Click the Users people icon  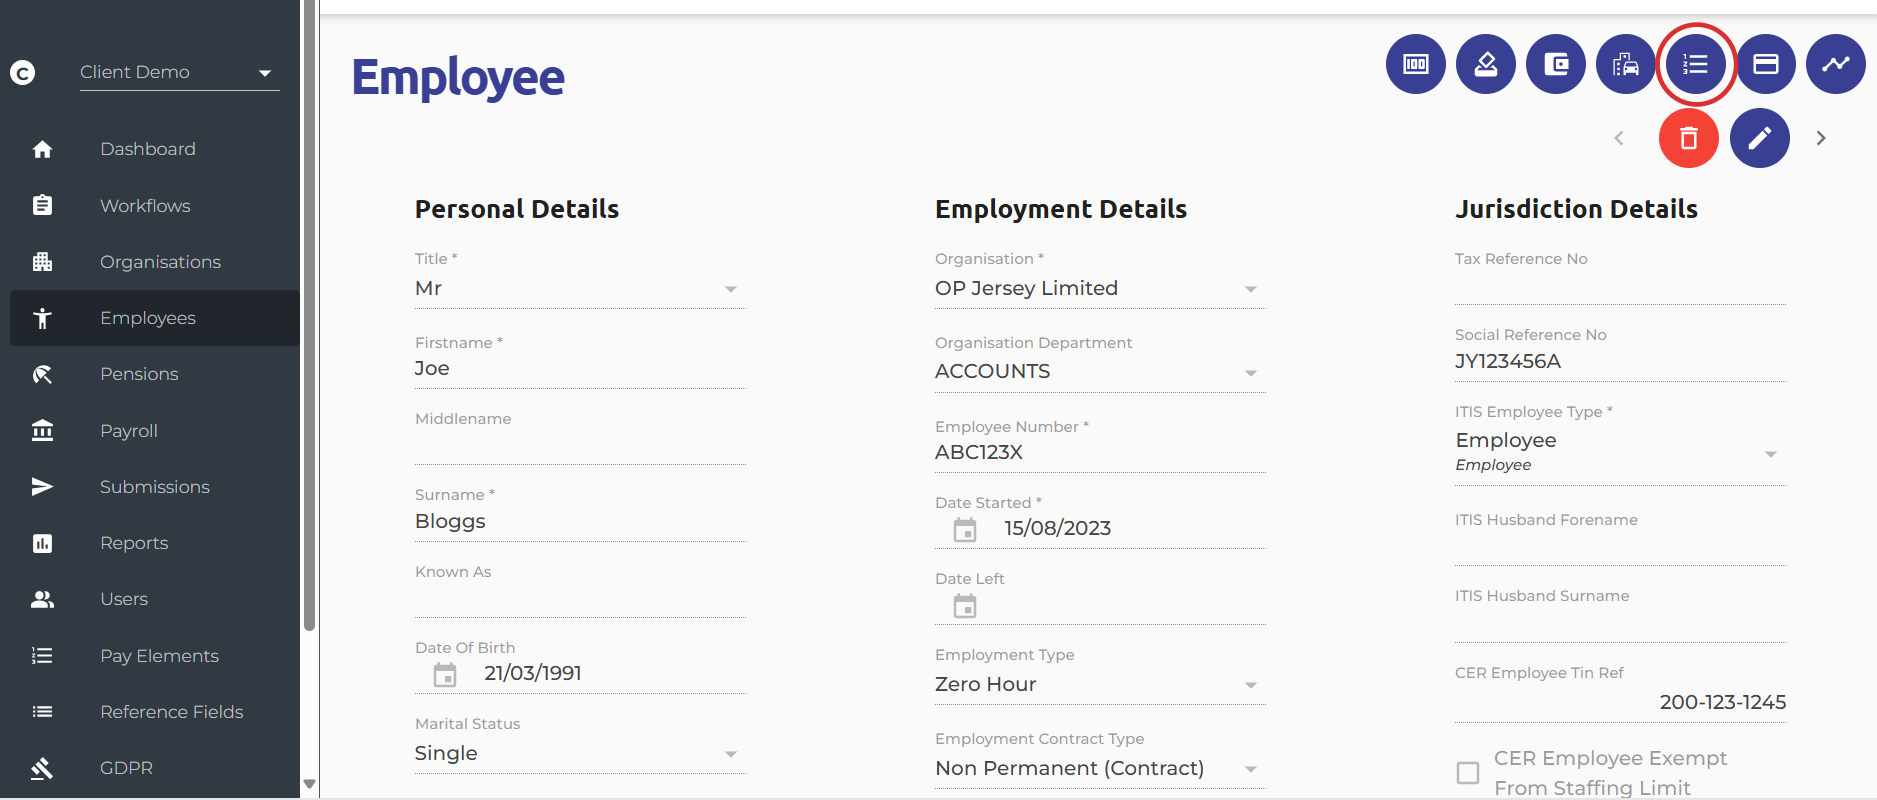[x=42, y=599]
